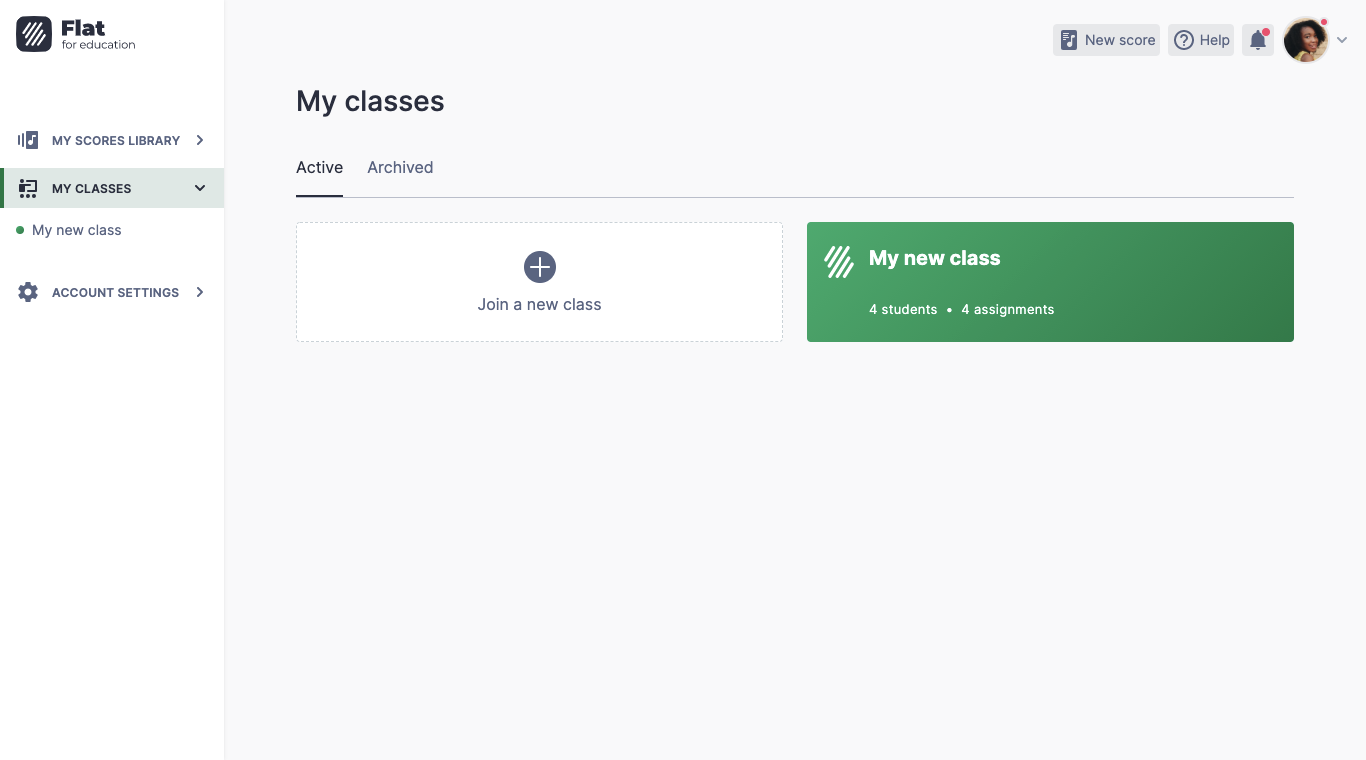Screen dimensions: 1366x760
Task: Open the notifications bell
Action: tap(1257, 40)
